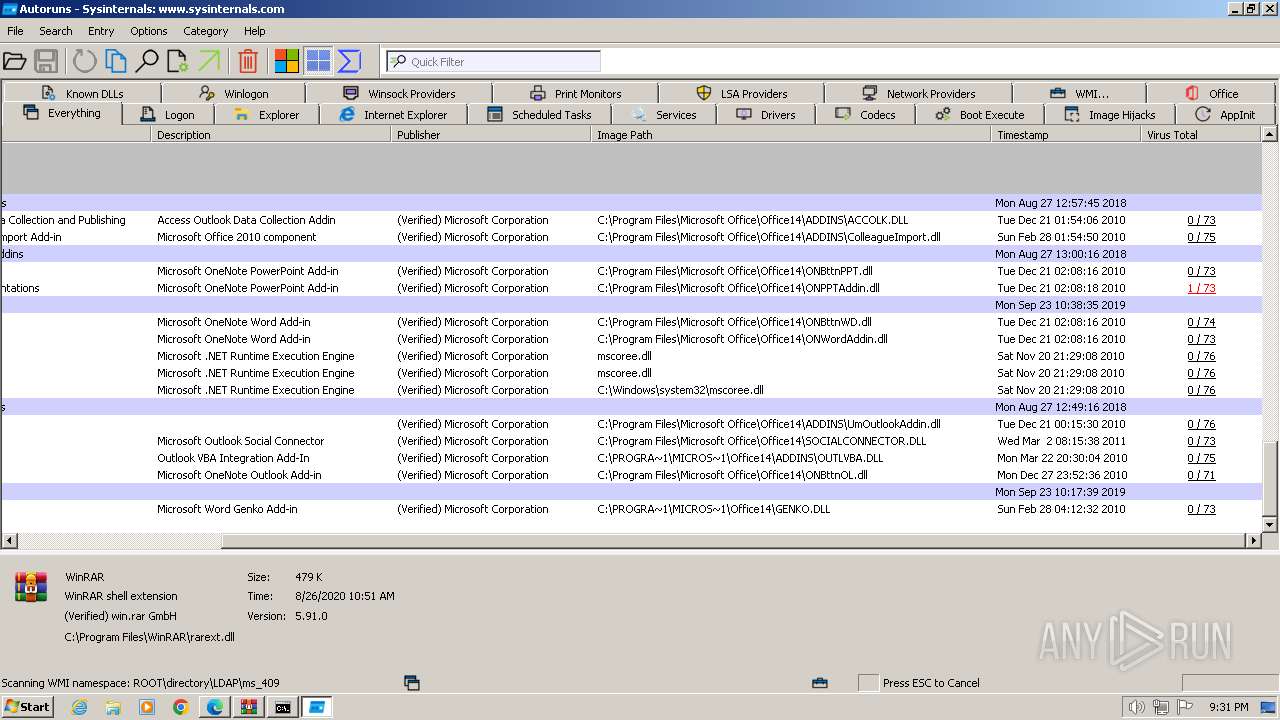This screenshot has height=720, width=1280.
Task: Open VirusTotal result for ACCOLK.DLL row
Action: pyautogui.click(x=1201, y=220)
